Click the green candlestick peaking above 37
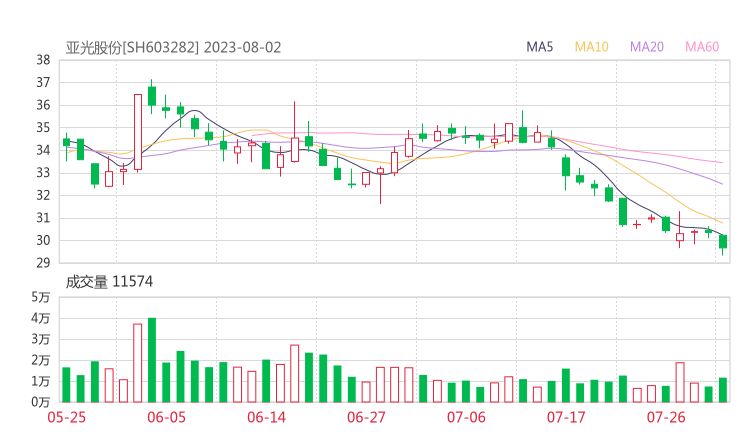This screenshot has height=440, width=740. (152, 96)
